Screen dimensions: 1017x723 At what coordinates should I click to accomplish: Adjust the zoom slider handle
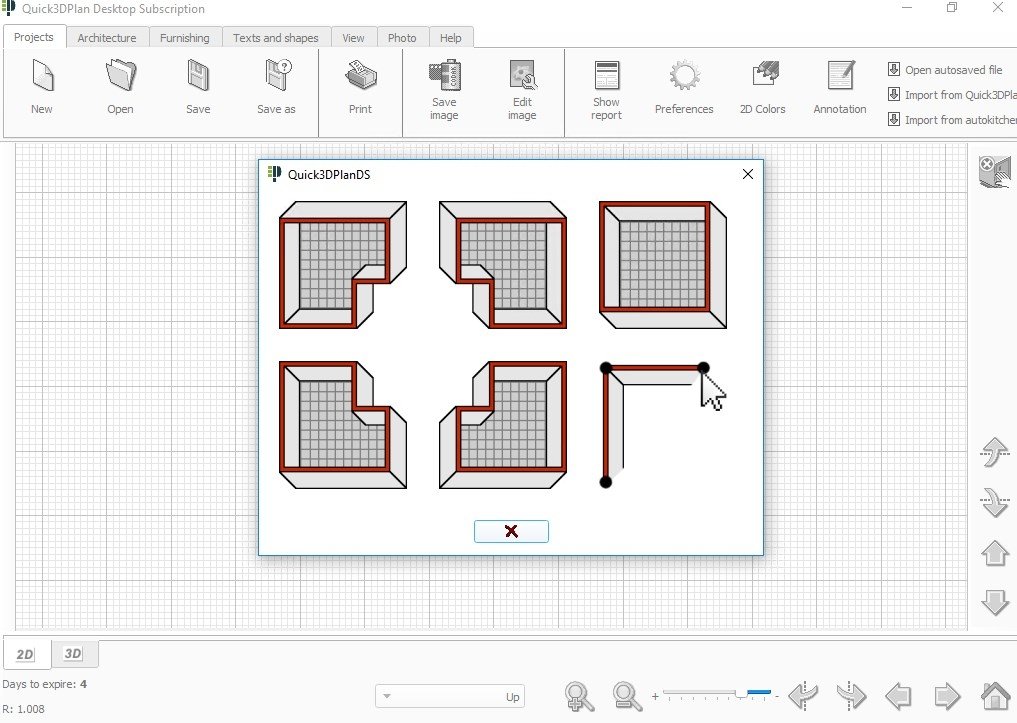pyautogui.click(x=740, y=694)
